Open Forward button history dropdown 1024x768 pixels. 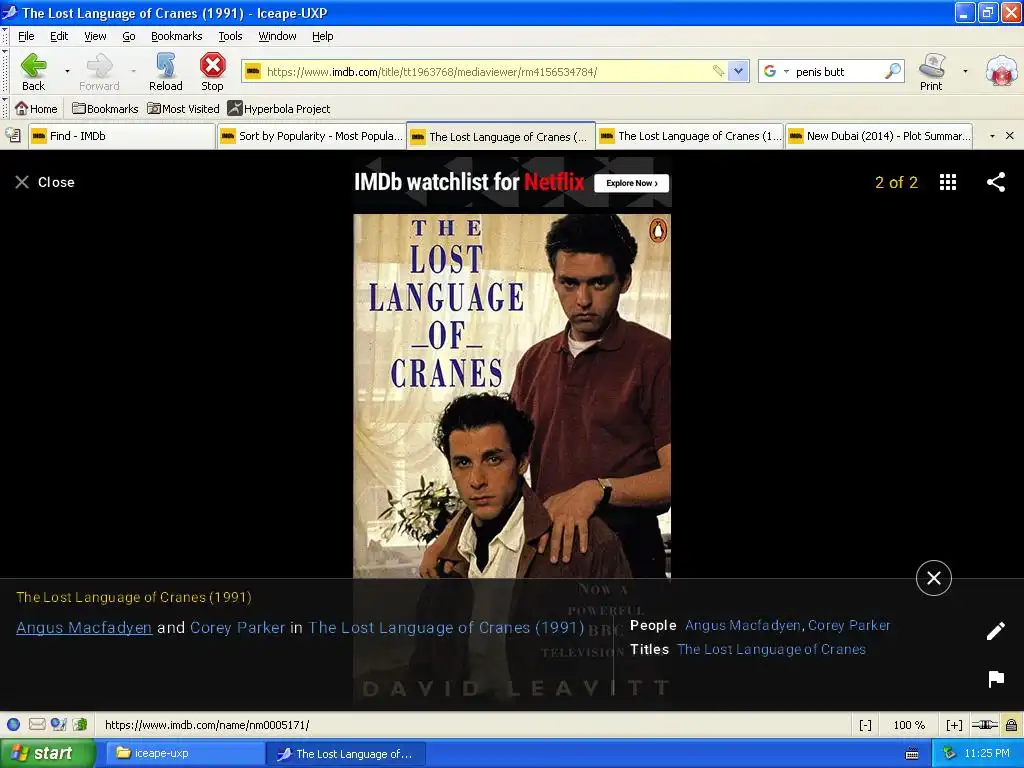pos(133,71)
